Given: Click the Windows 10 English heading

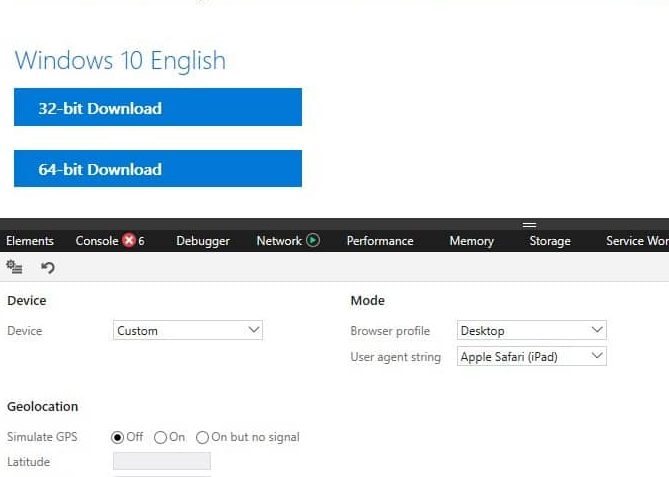Looking at the screenshot, I should point(120,60).
